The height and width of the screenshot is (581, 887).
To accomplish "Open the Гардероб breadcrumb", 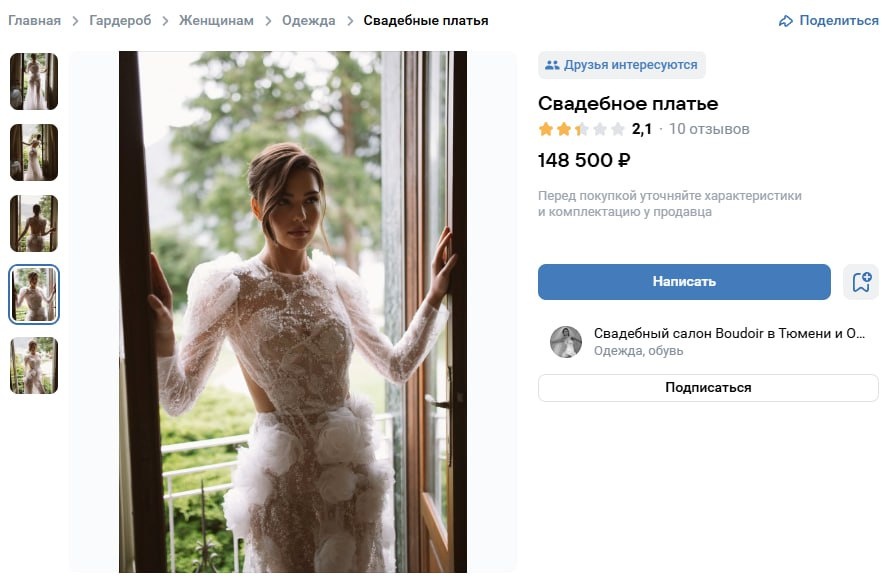I will coord(120,21).
